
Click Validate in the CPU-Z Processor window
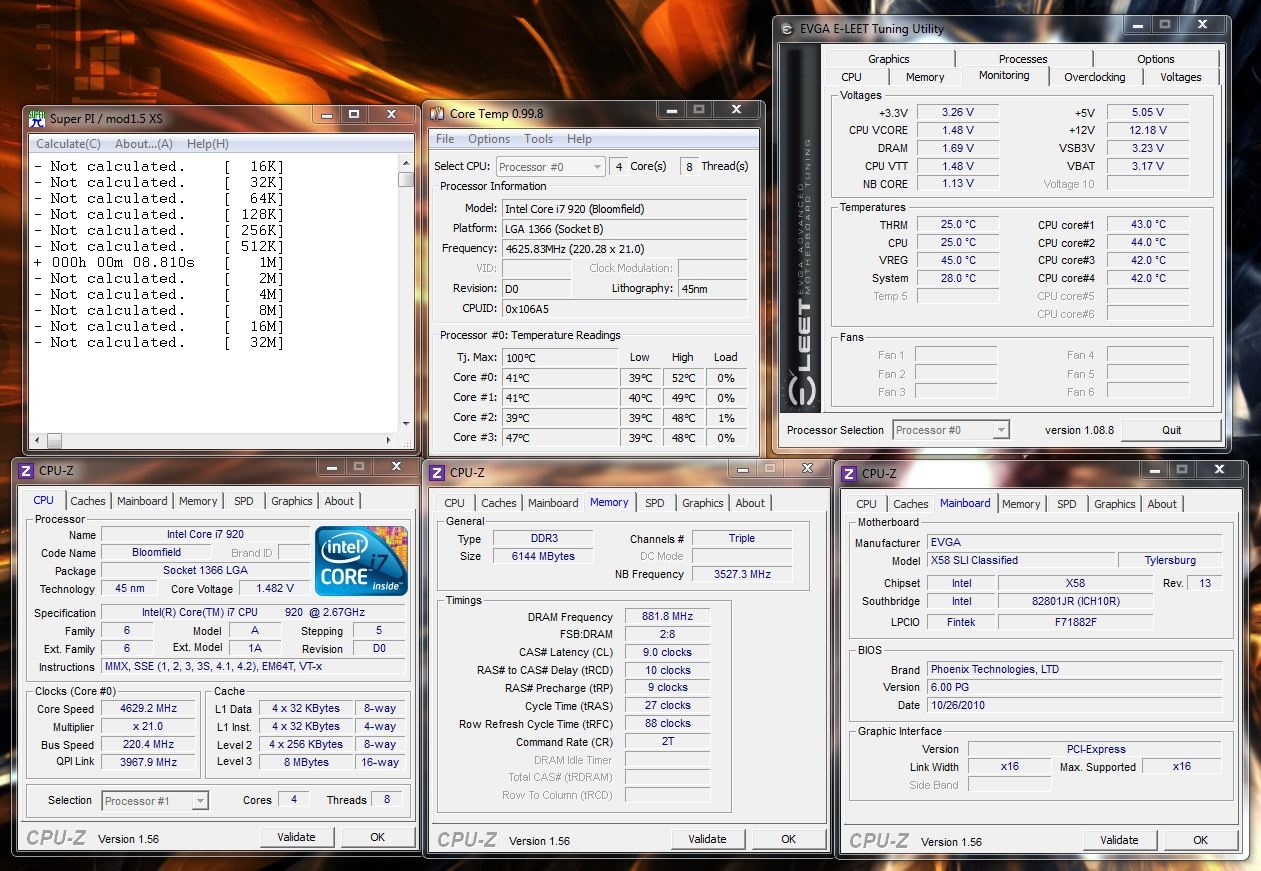[296, 837]
